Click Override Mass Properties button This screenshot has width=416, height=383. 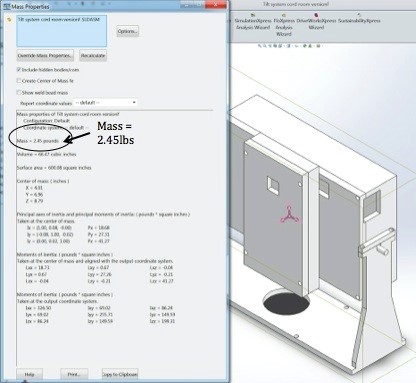click(45, 55)
